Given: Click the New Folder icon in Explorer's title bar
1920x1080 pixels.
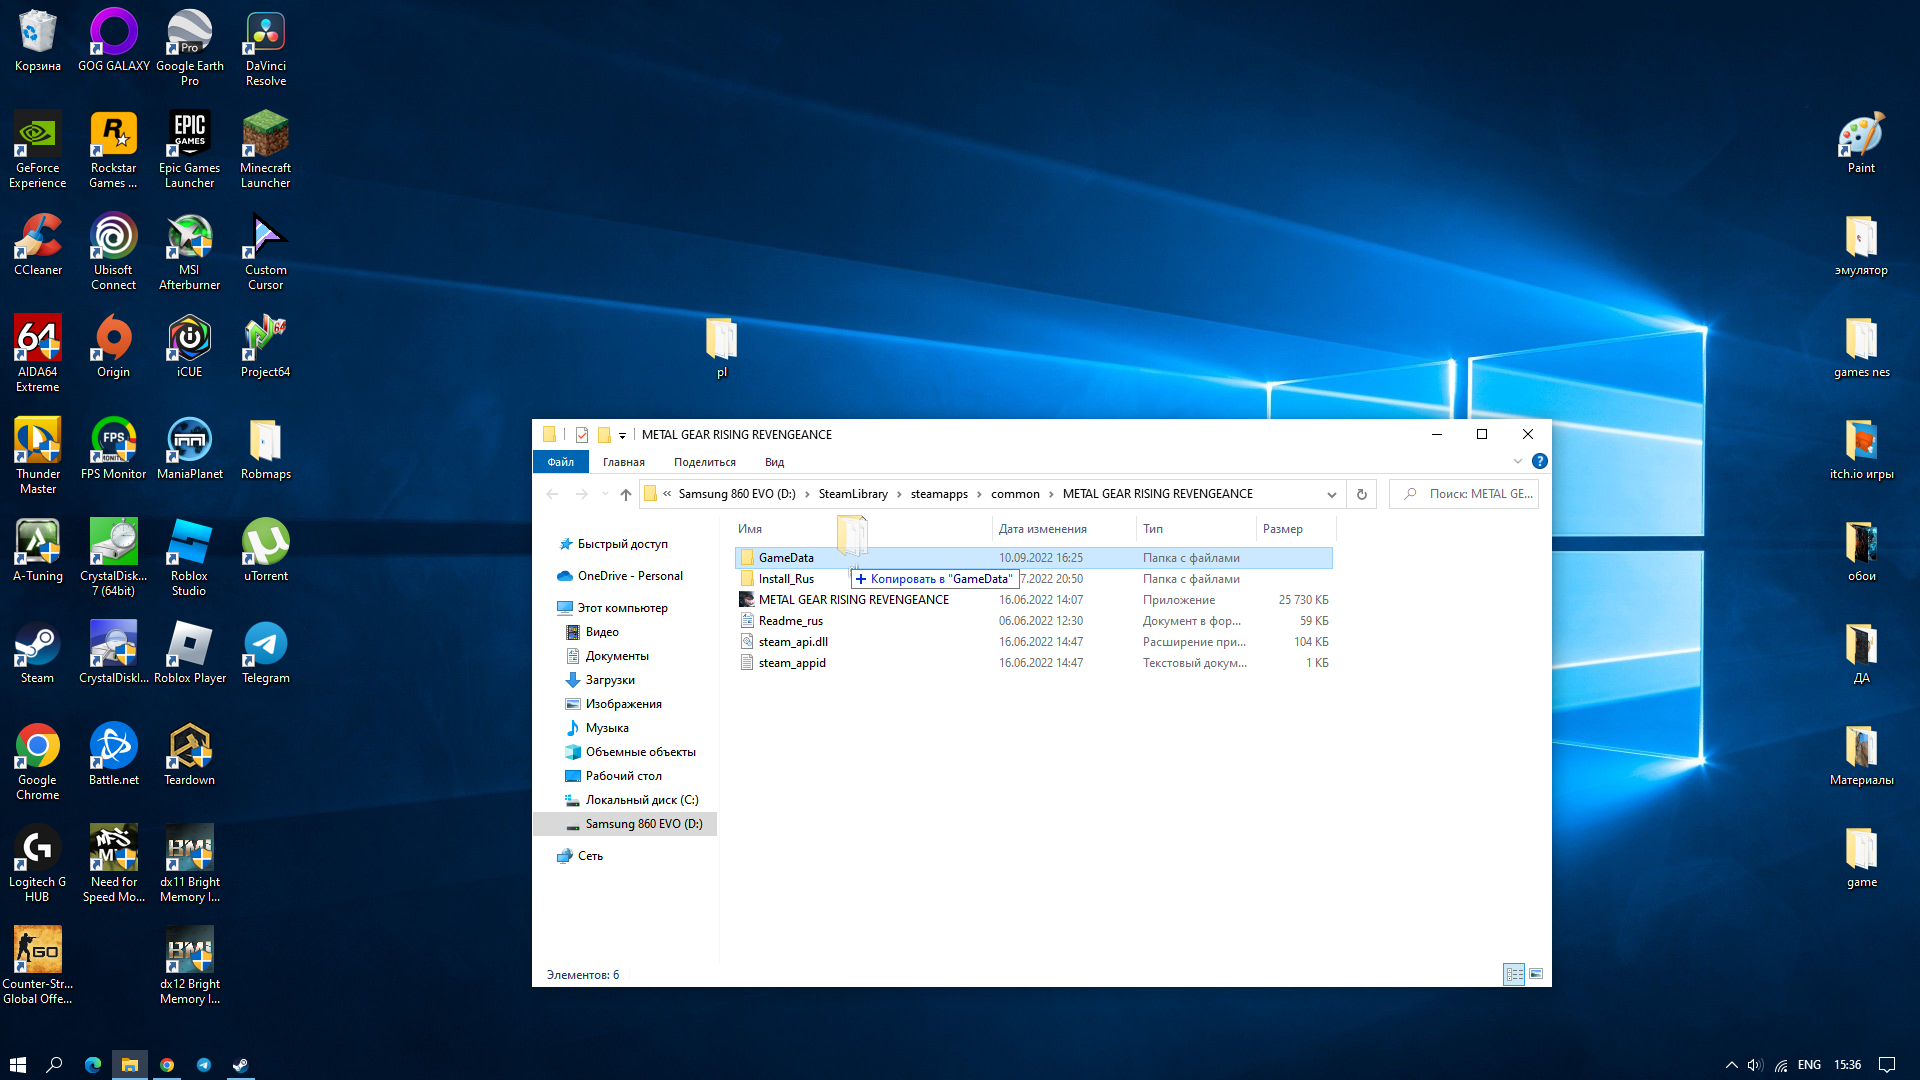Looking at the screenshot, I should (604, 434).
